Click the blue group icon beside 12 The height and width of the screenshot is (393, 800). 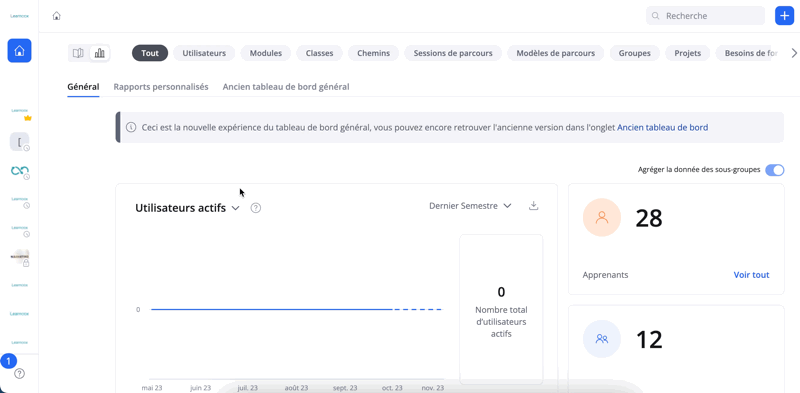[602, 339]
